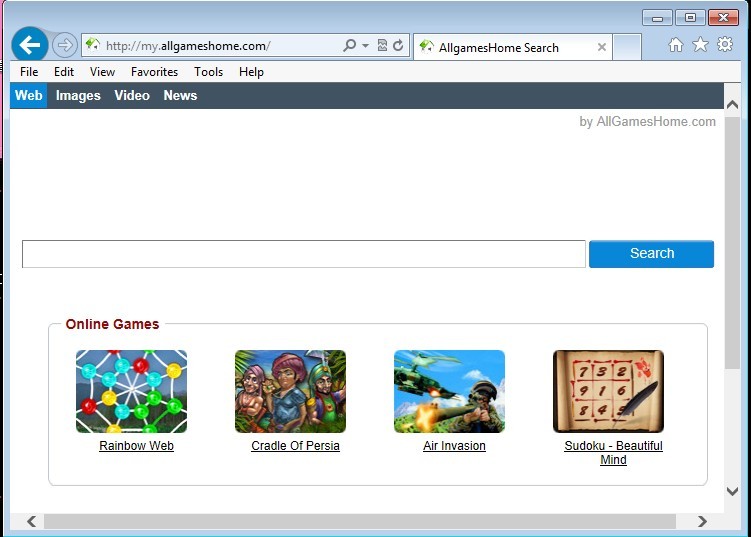Switch to the Video search tab
The height and width of the screenshot is (537, 751).
132,95
